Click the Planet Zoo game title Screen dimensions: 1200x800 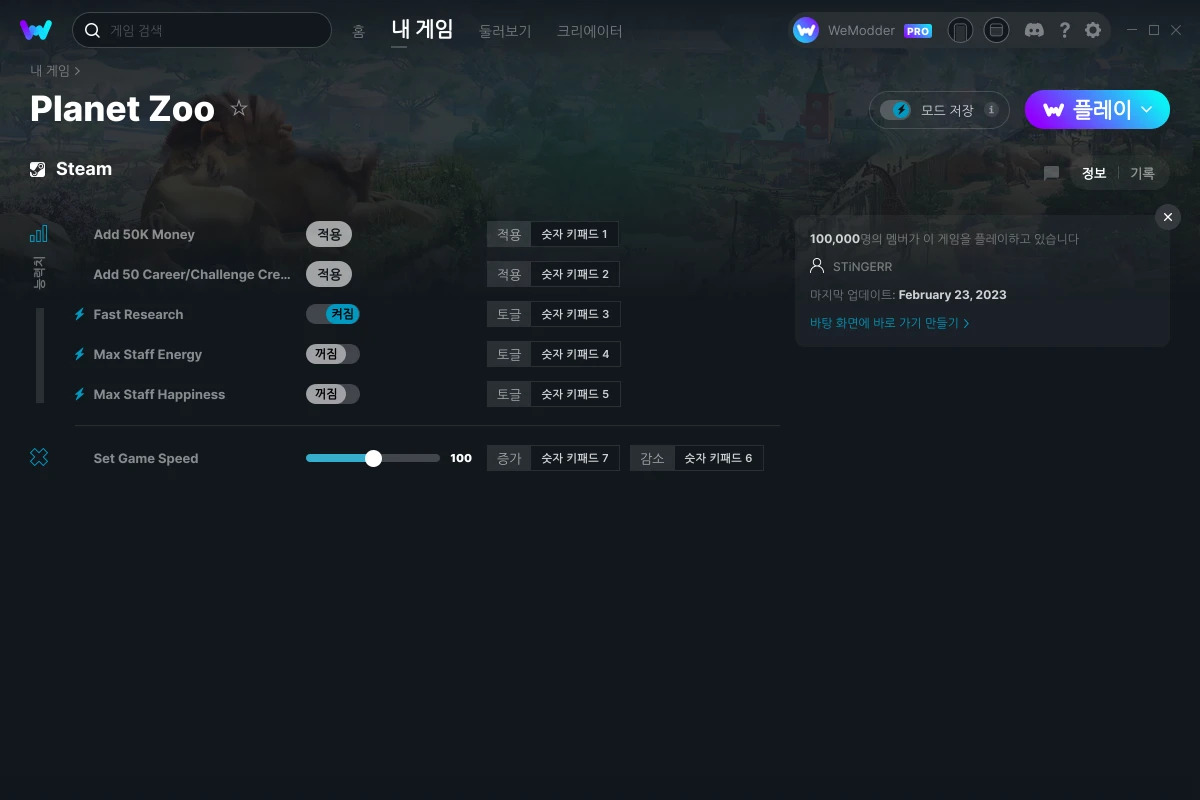(x=122, y=108)
